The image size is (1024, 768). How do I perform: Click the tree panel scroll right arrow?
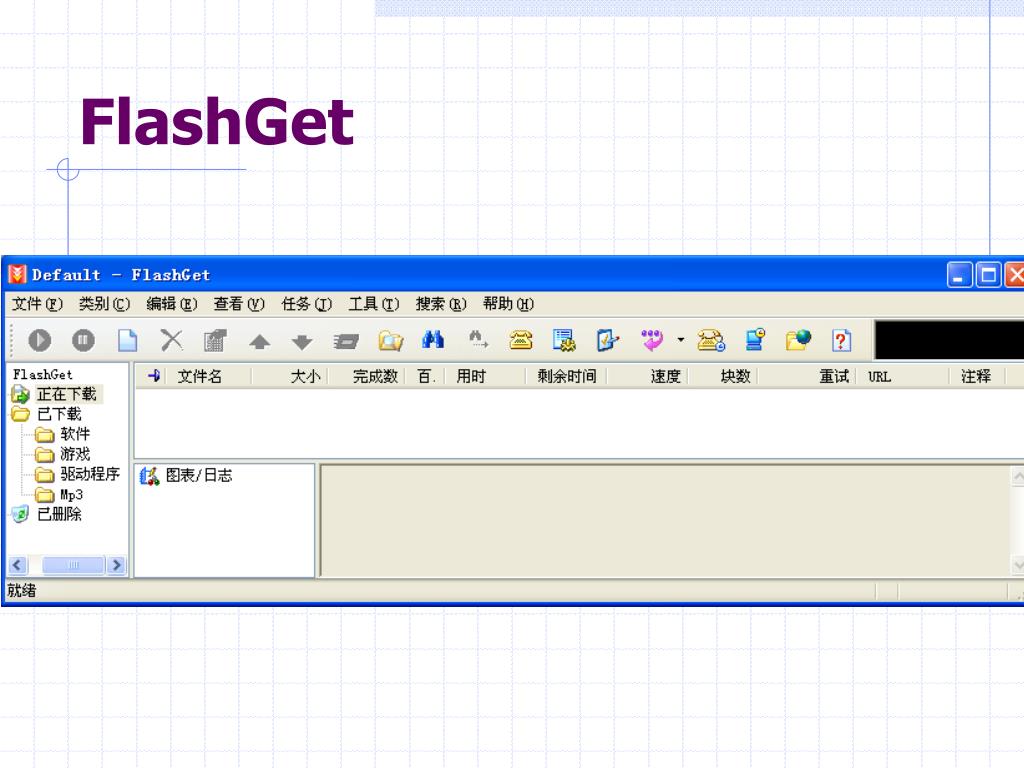(x=116, y=565)
